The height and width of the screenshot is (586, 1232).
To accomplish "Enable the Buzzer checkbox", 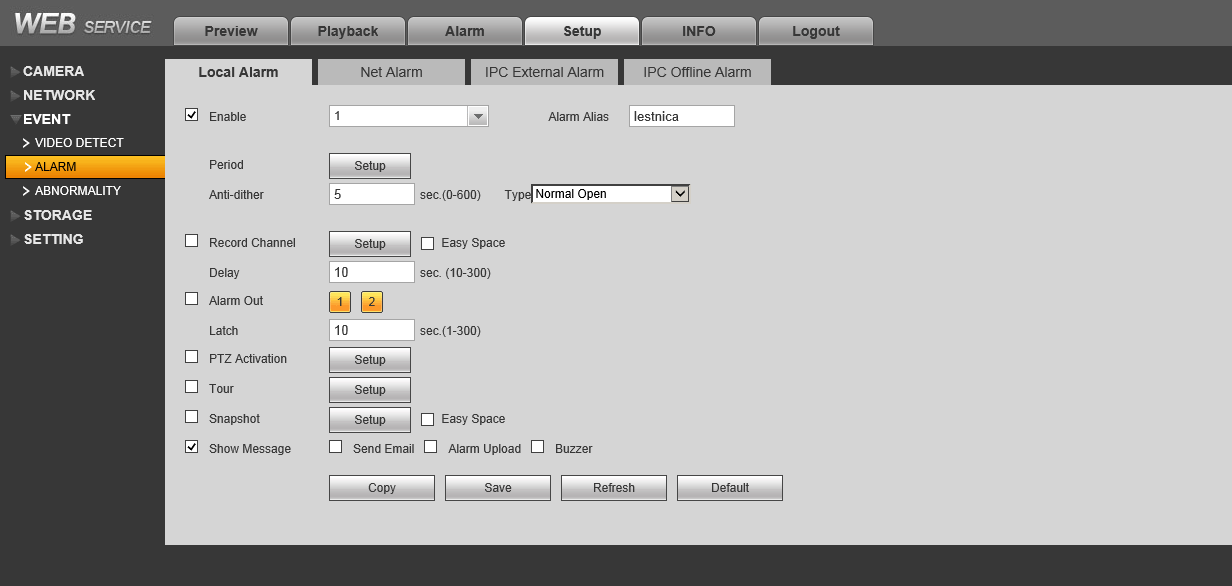I will point(537,447).
